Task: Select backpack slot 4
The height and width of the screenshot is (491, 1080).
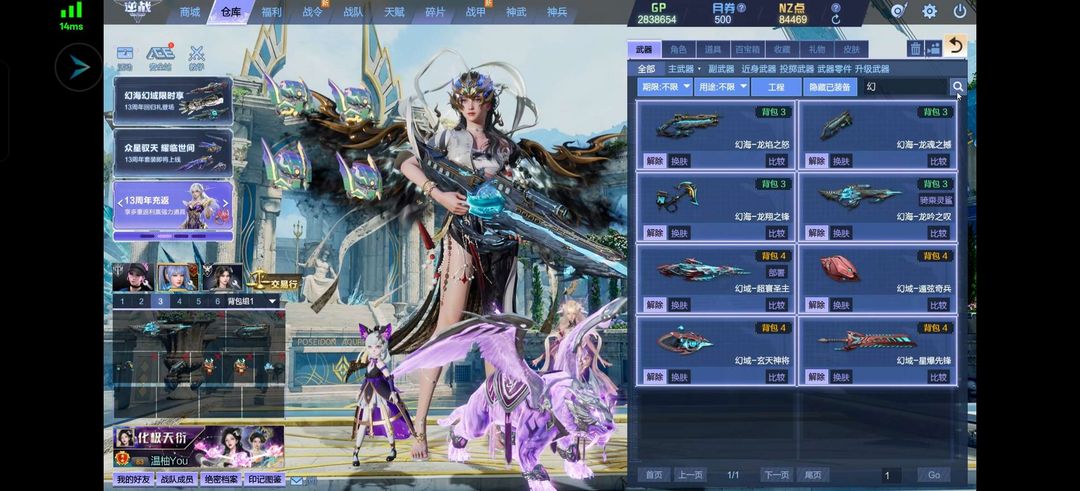Action: (179, 301)
